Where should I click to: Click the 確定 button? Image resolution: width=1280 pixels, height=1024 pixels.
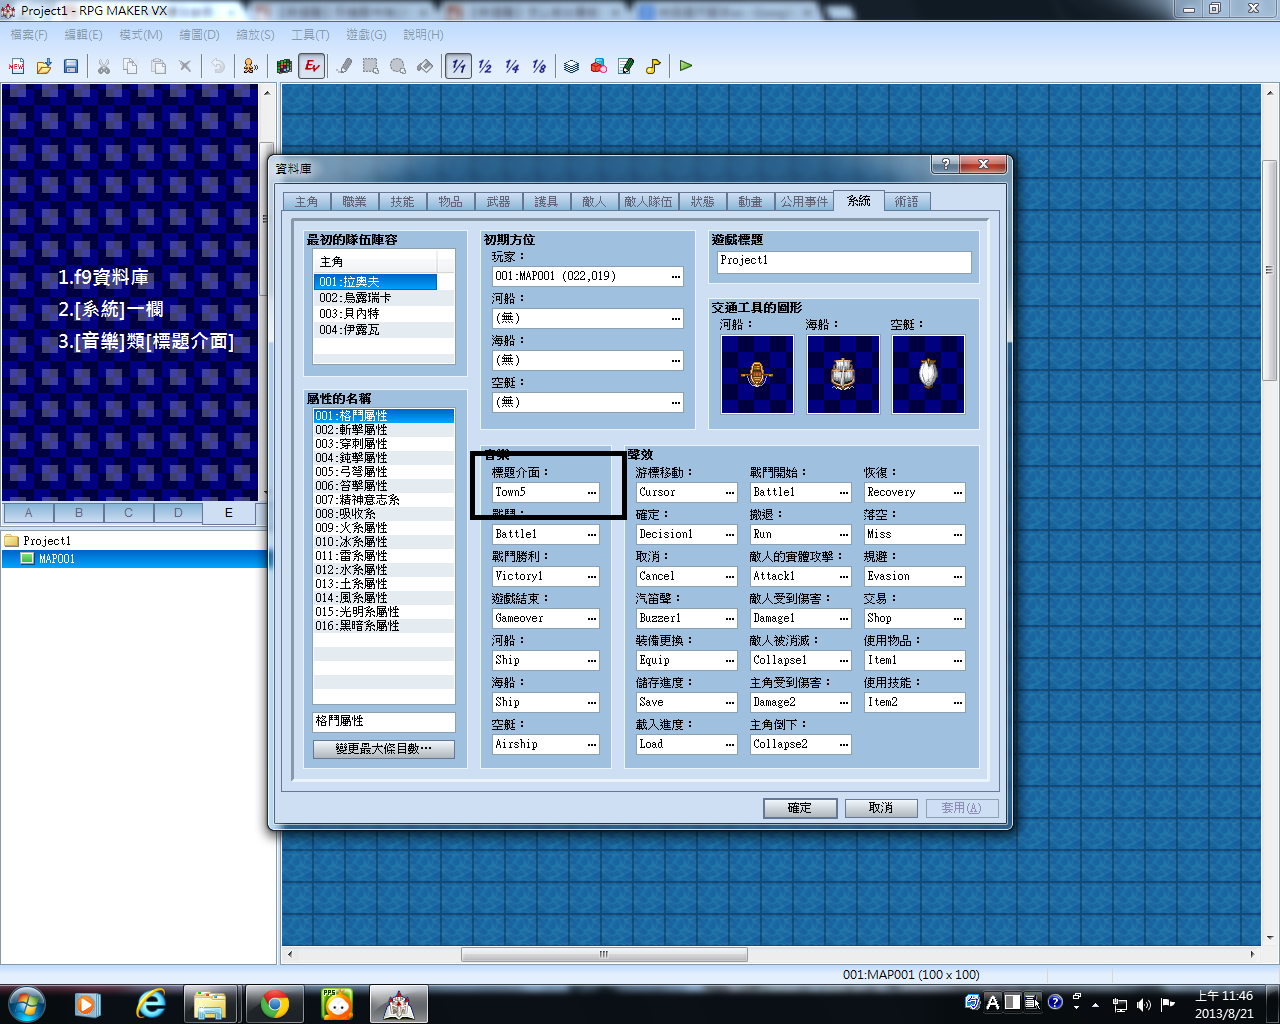coord(800,808)
